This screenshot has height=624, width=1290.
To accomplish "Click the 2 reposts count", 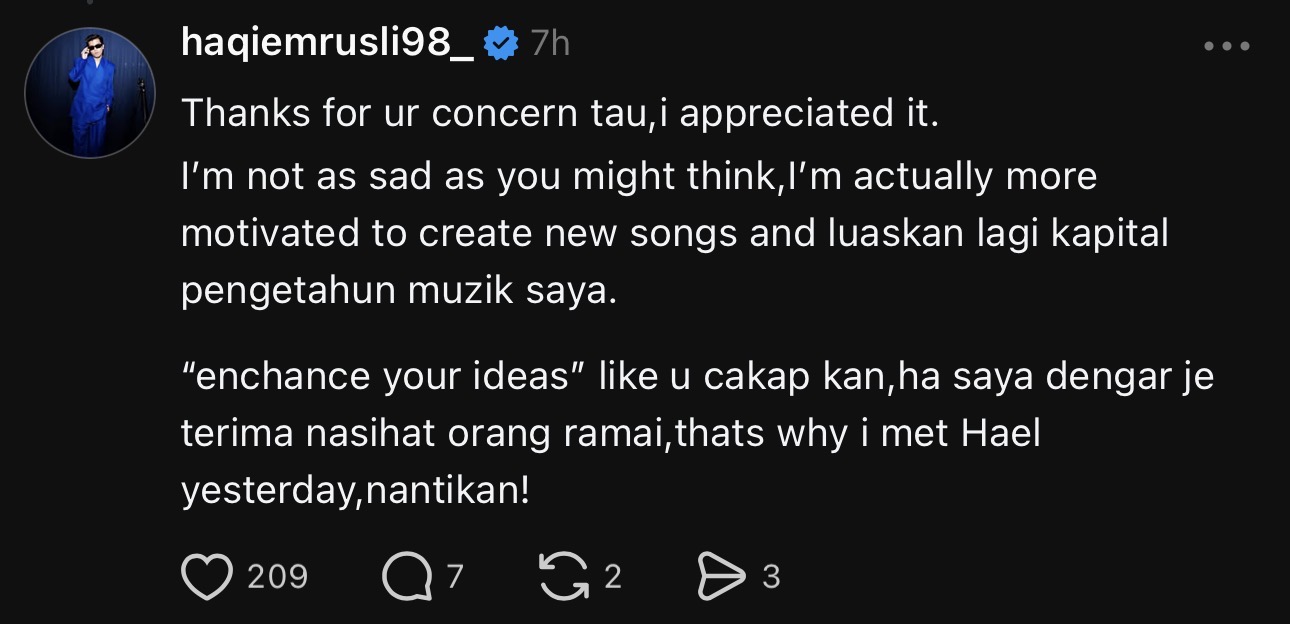I will click(612, 577).
